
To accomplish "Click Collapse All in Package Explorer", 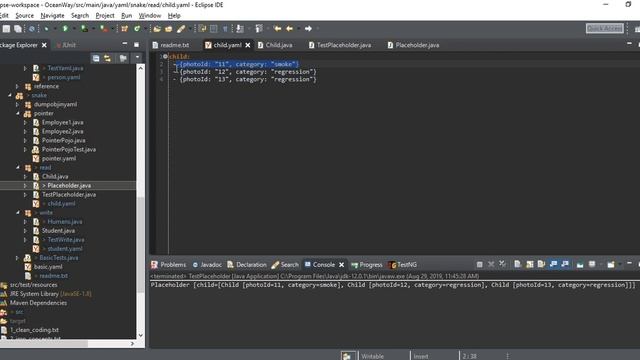I will (96, 58).
